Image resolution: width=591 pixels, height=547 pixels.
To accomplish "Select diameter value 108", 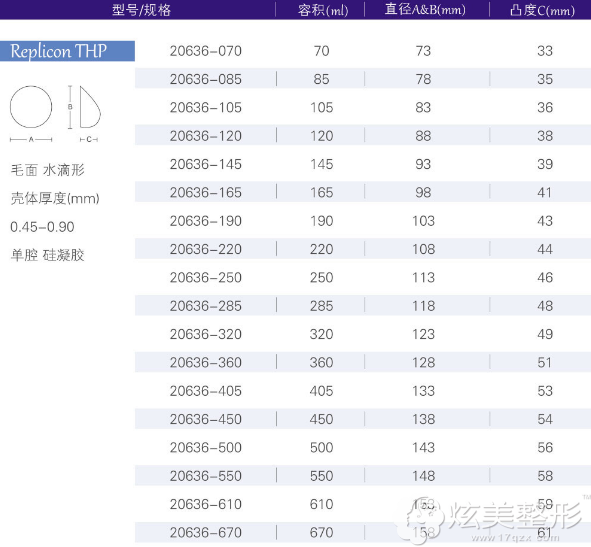I will tap(424, 249).
